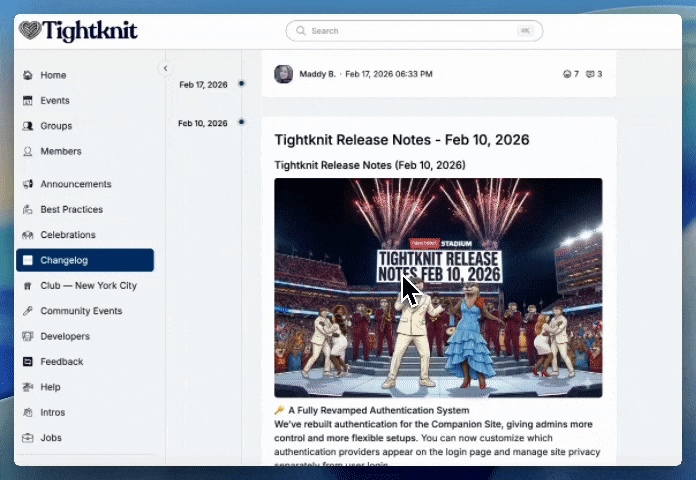
Task: Click the Intros icon
Action: click(x=28, y=412)
